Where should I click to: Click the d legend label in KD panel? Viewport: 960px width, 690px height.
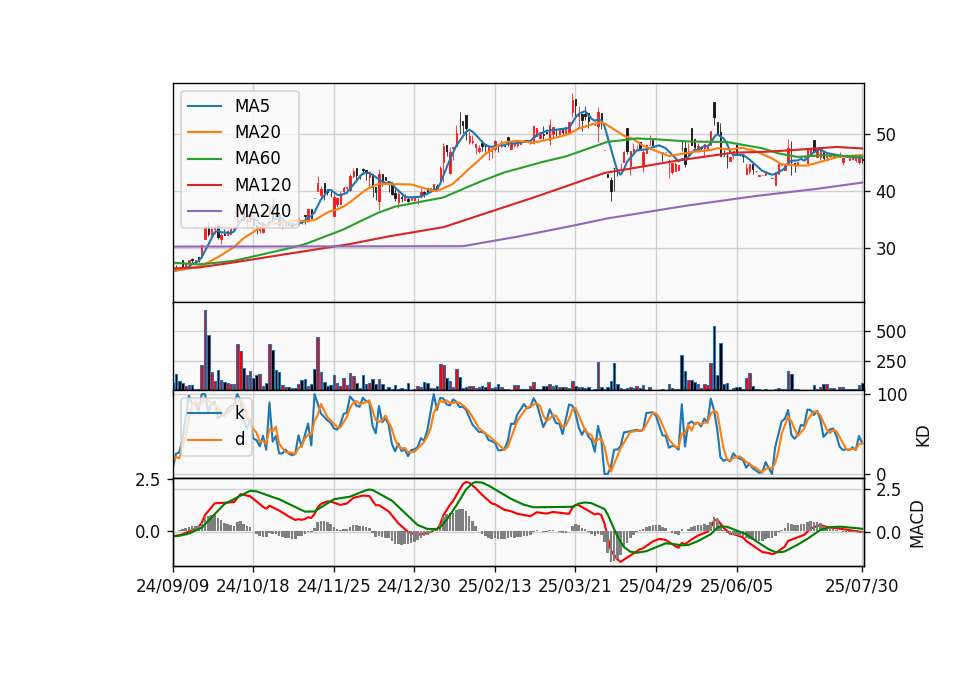coord(239,439)
